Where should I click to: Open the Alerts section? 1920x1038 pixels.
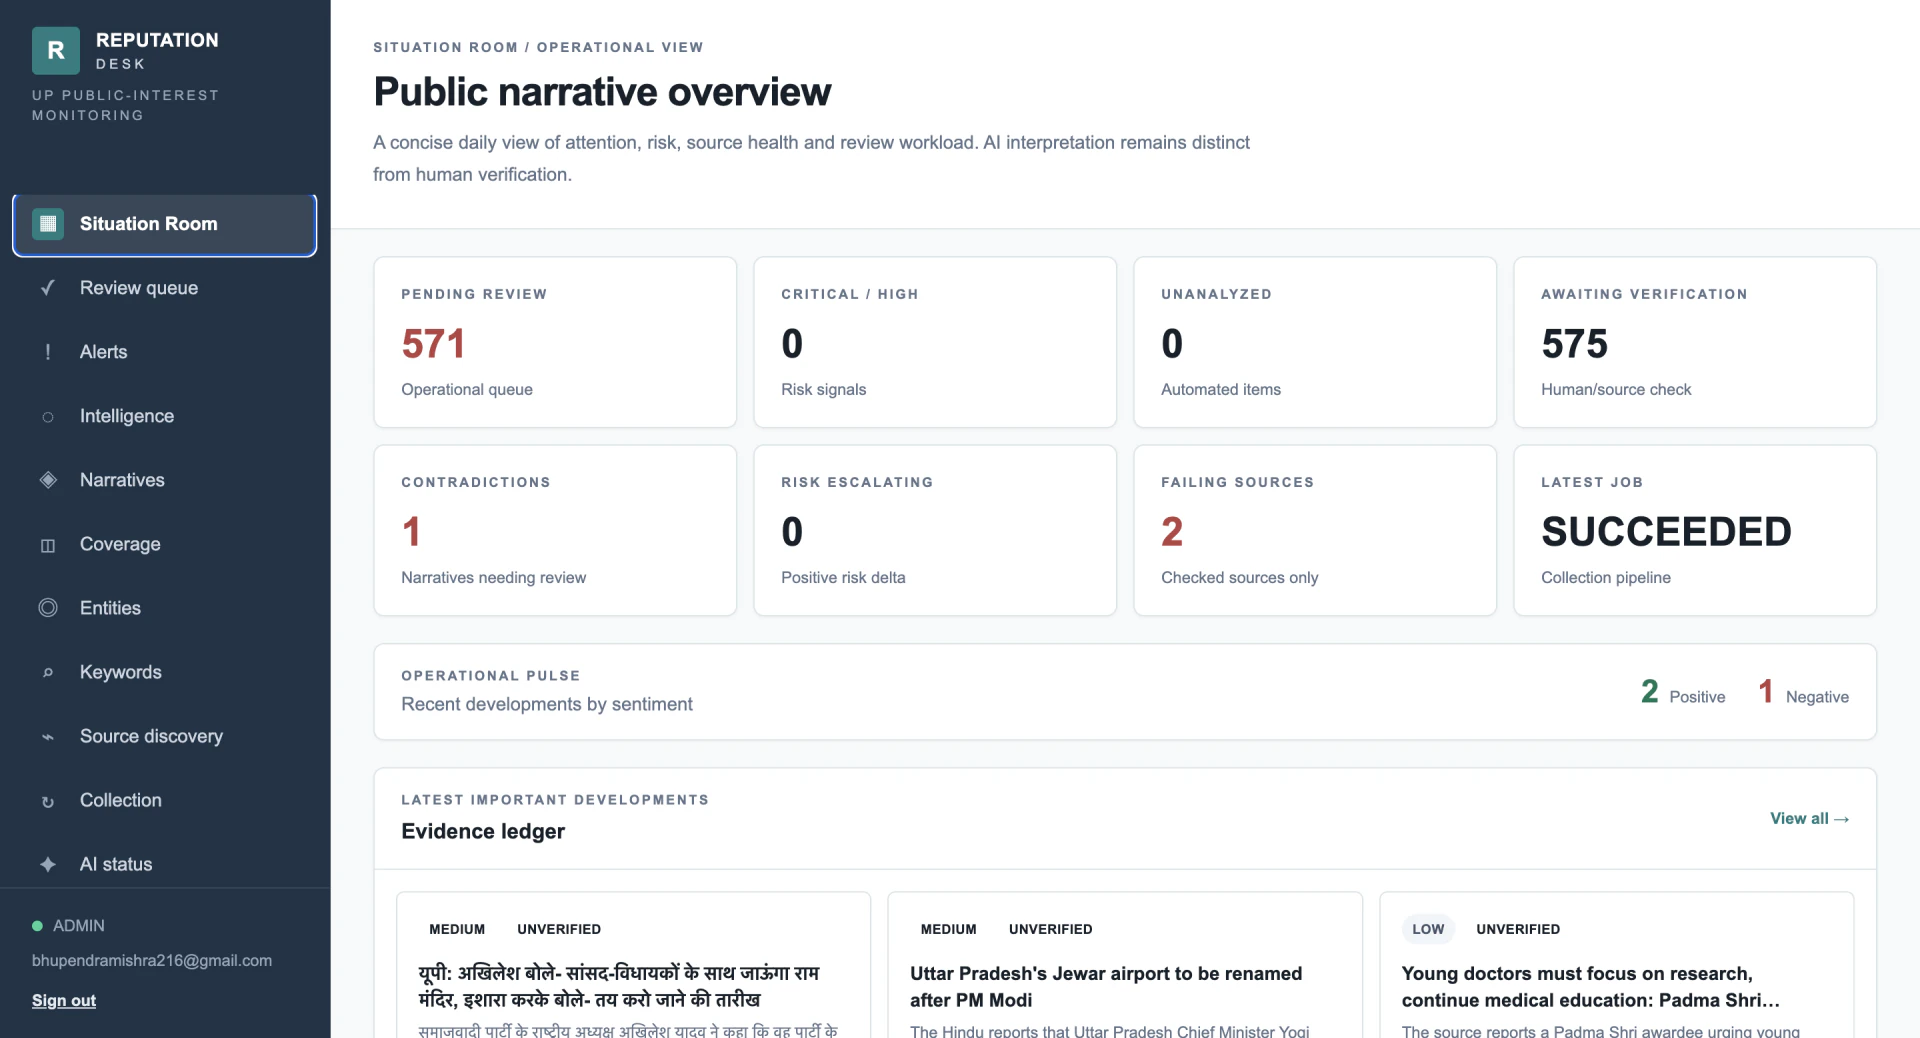point(165,352)
